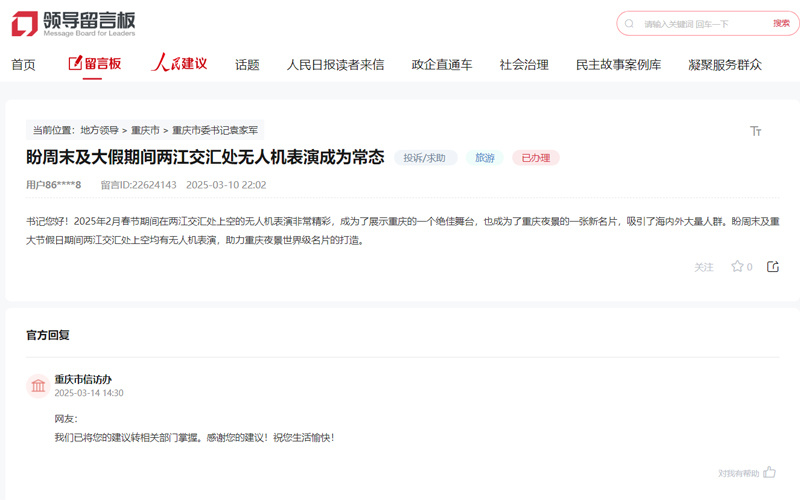The image size is (800, 500).
Task: Click the 重庆市 breadcrumb link
Action: 145,130
